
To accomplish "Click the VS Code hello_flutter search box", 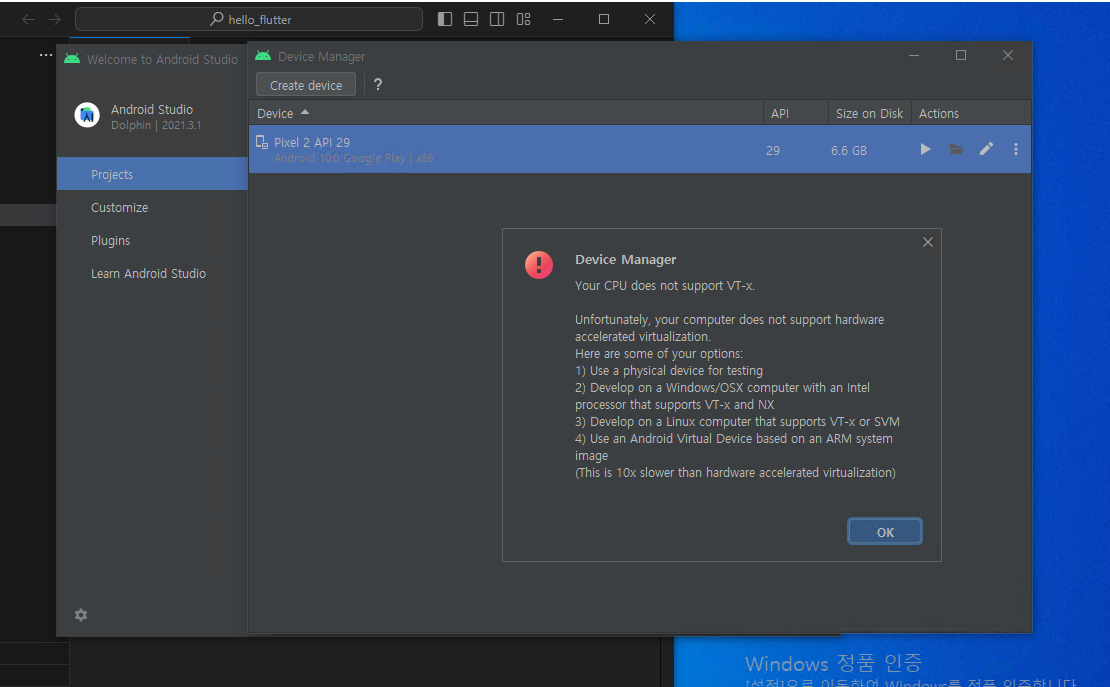I will point(248,19).
